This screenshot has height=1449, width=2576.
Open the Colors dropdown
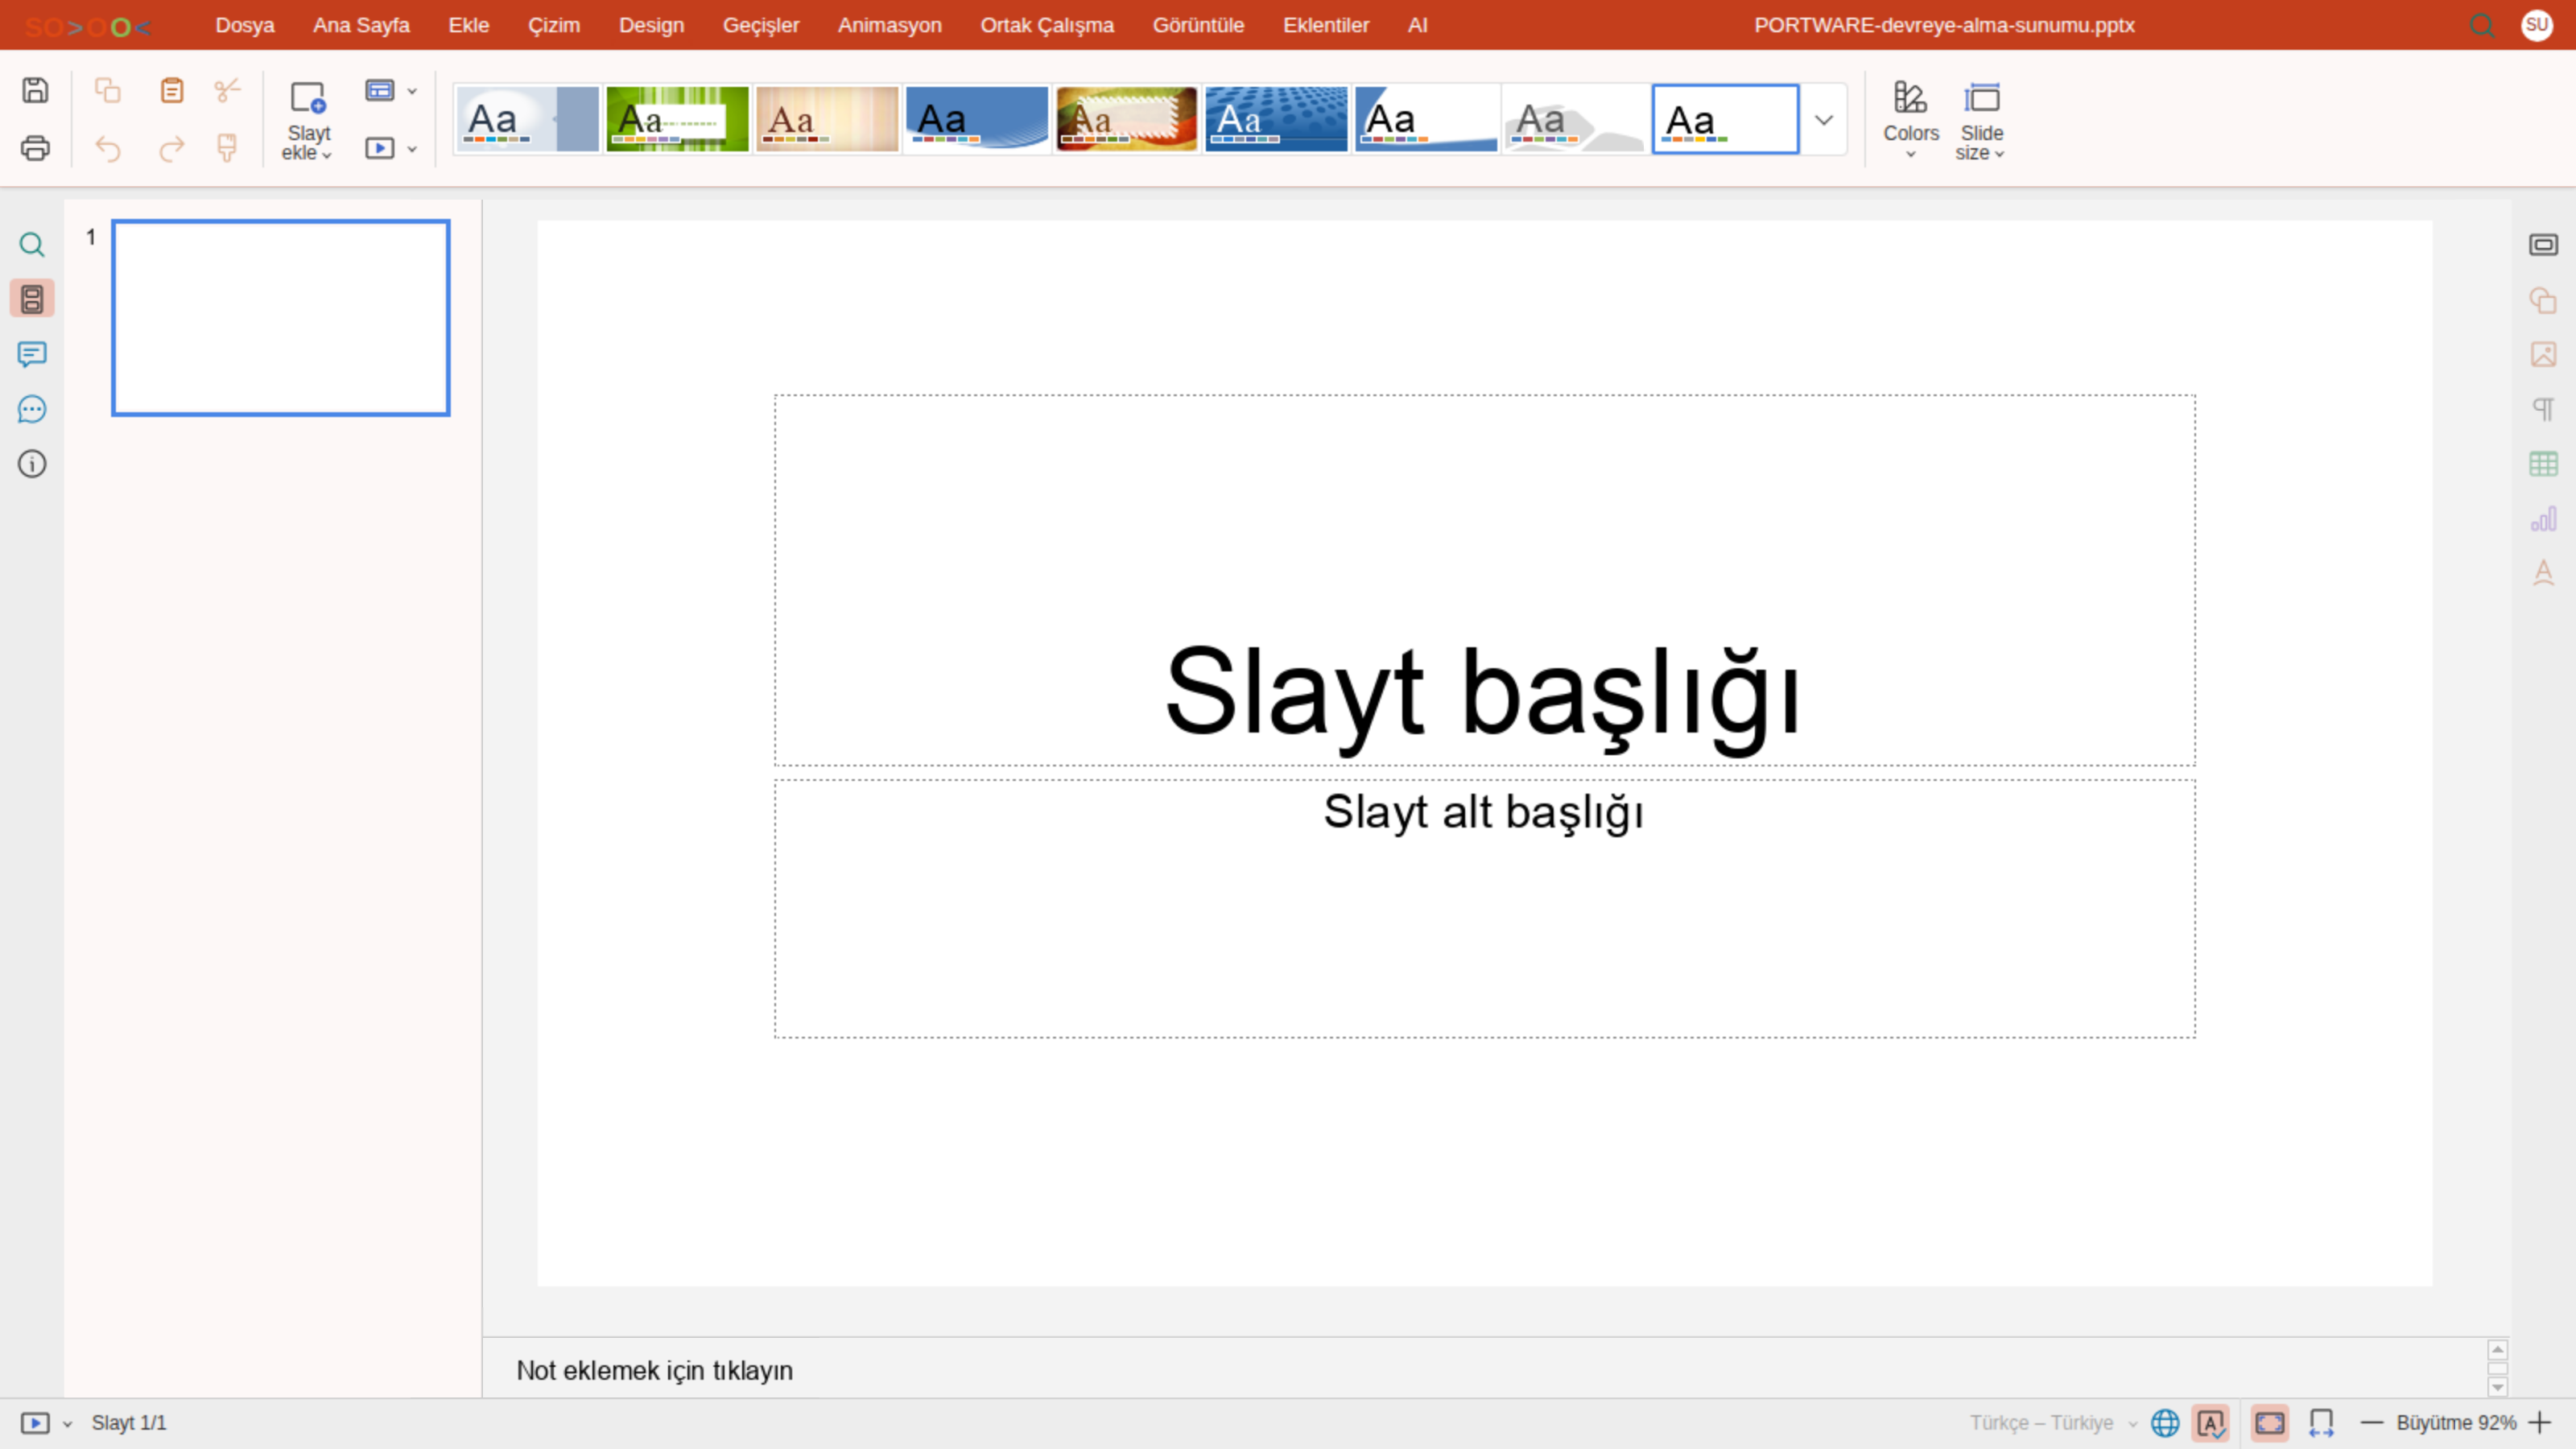pyautogui.click(x=1910, y=119)
